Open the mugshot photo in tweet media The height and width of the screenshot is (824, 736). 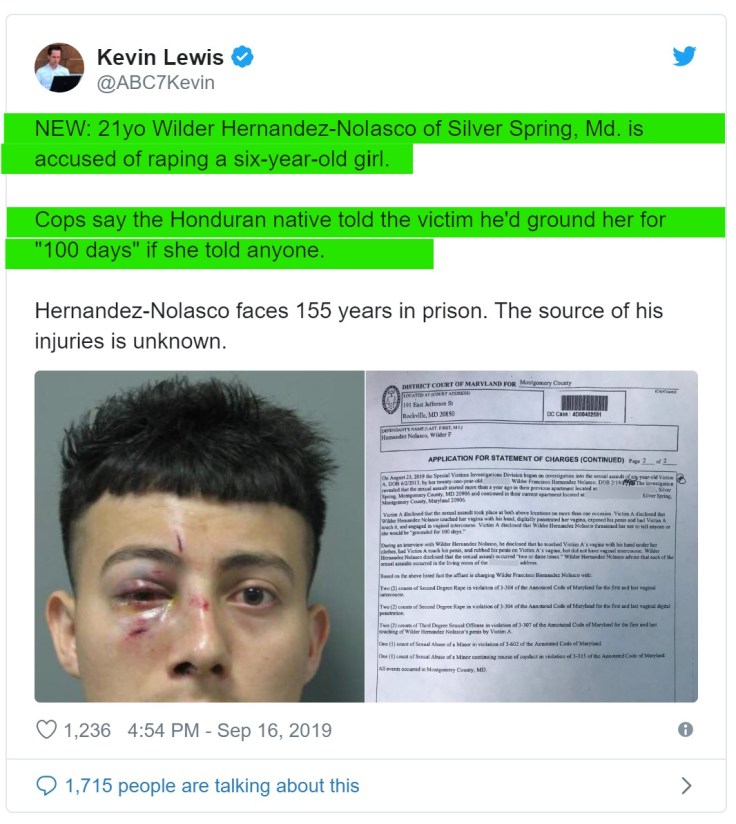coord(199,536)
